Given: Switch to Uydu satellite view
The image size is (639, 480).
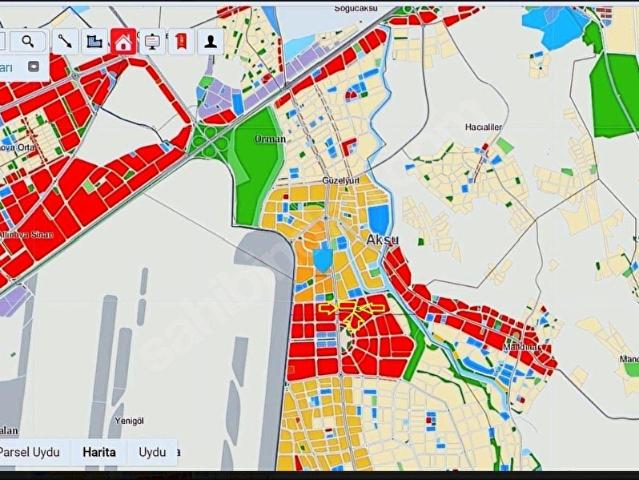Looking at the screenshot, I should 153,452.
